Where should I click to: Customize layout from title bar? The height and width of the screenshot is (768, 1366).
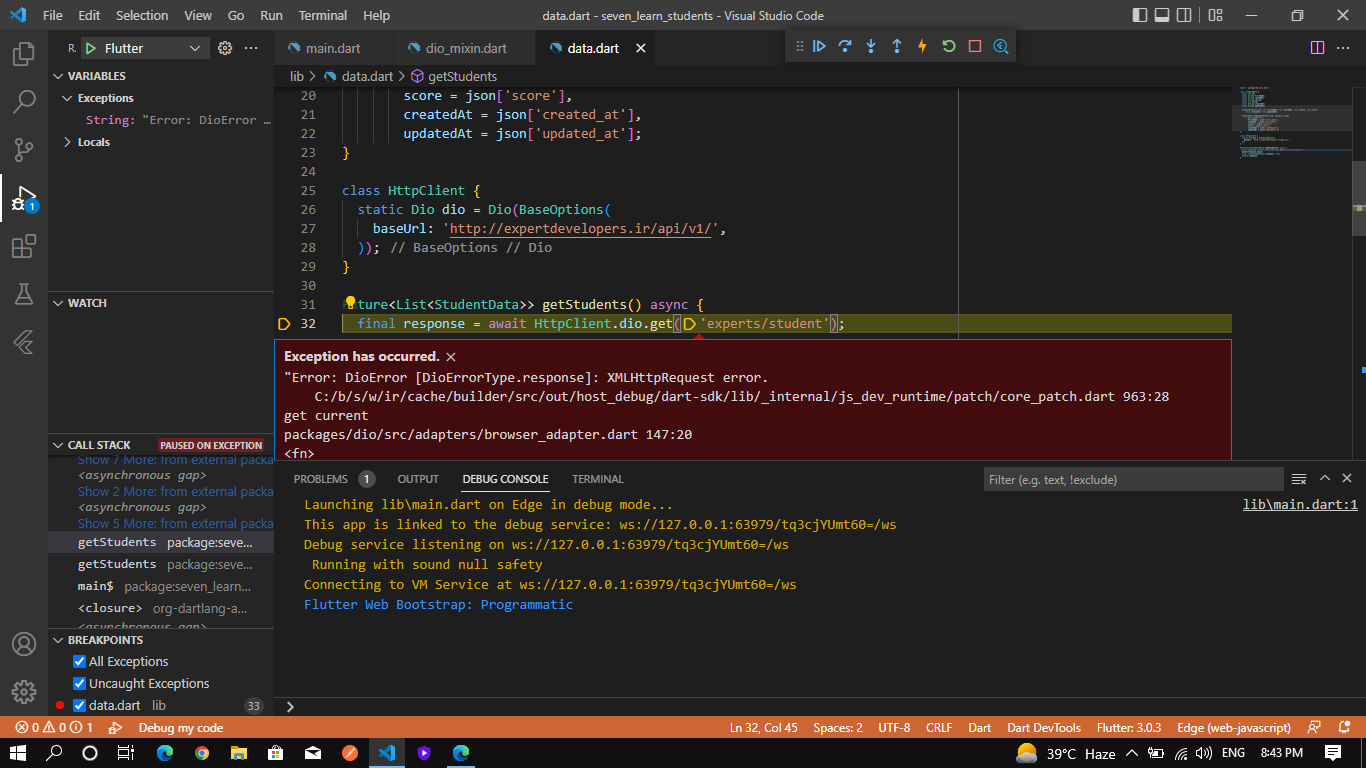pos(1215,16)
